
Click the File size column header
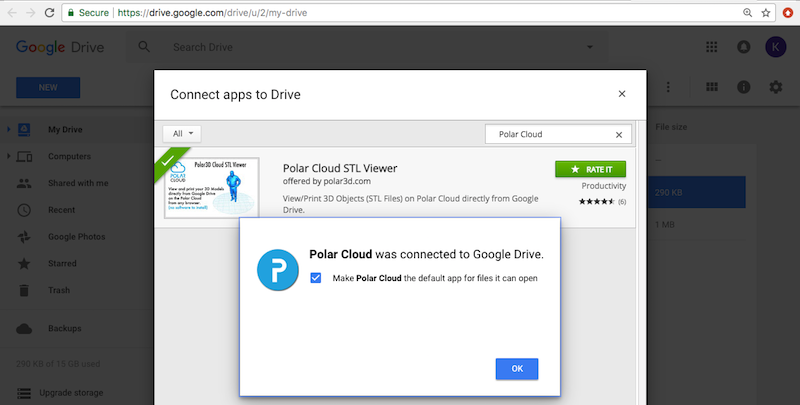[x=671, y=127]
